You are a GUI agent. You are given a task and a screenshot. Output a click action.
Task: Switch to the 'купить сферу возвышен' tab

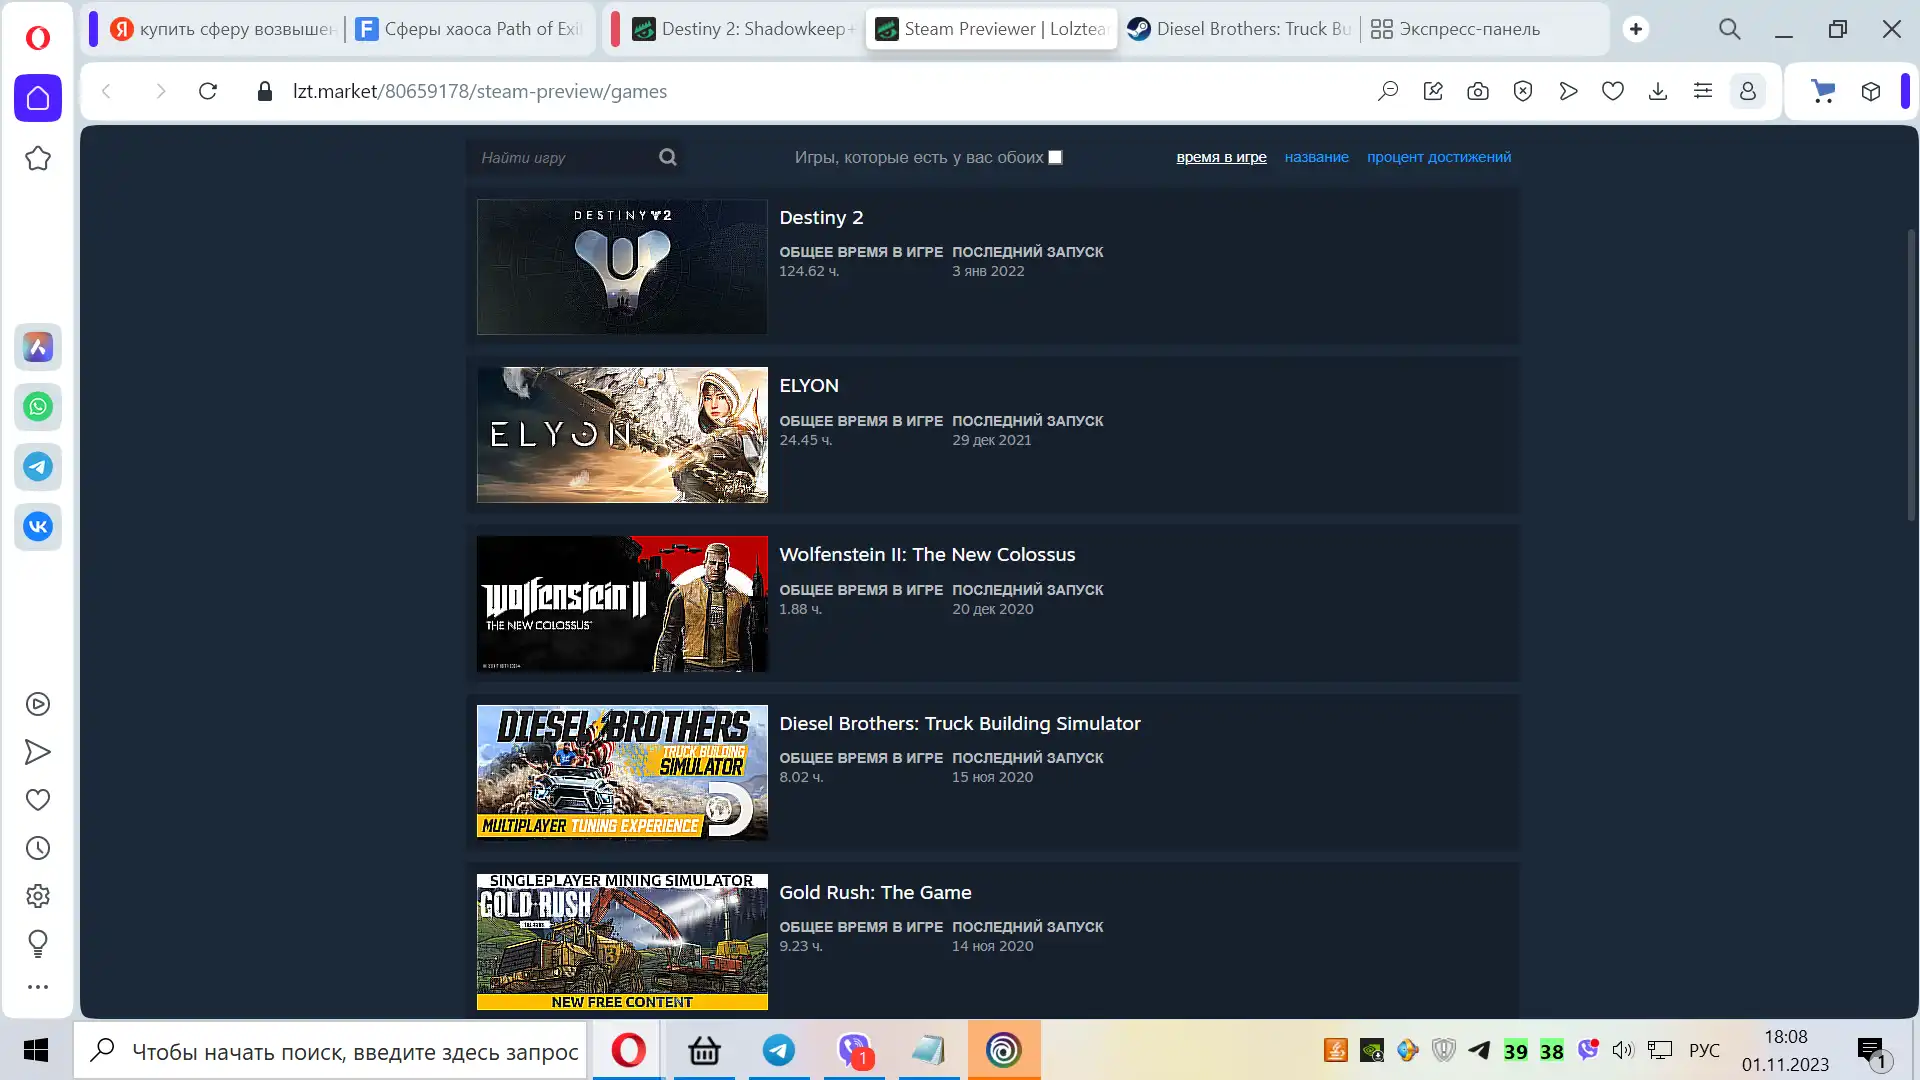(222, 29)
